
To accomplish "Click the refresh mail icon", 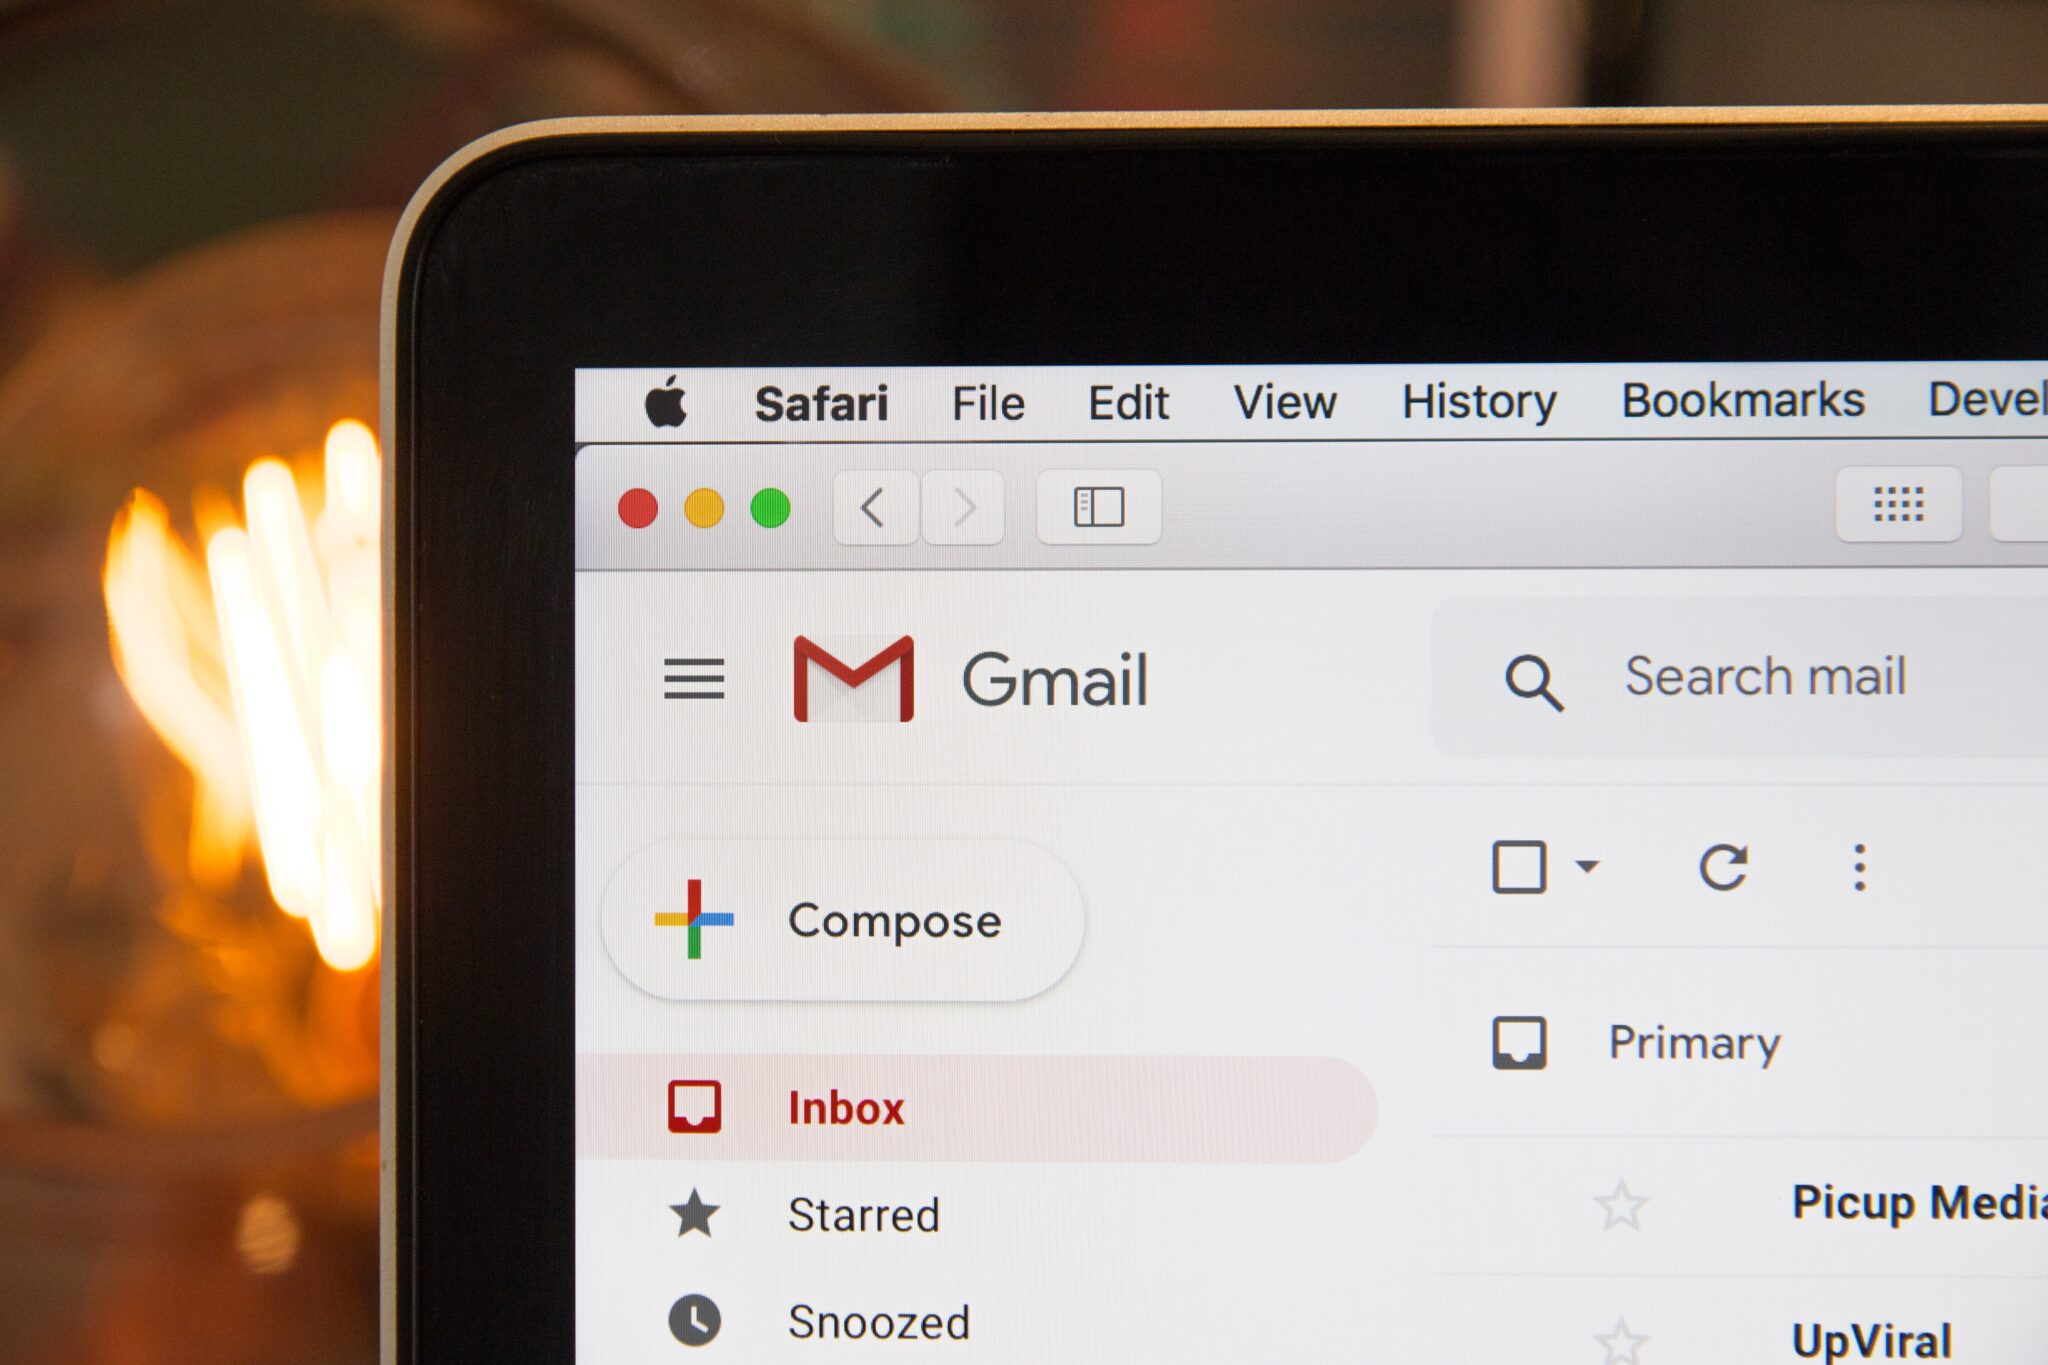I will tap(1722, 865).
